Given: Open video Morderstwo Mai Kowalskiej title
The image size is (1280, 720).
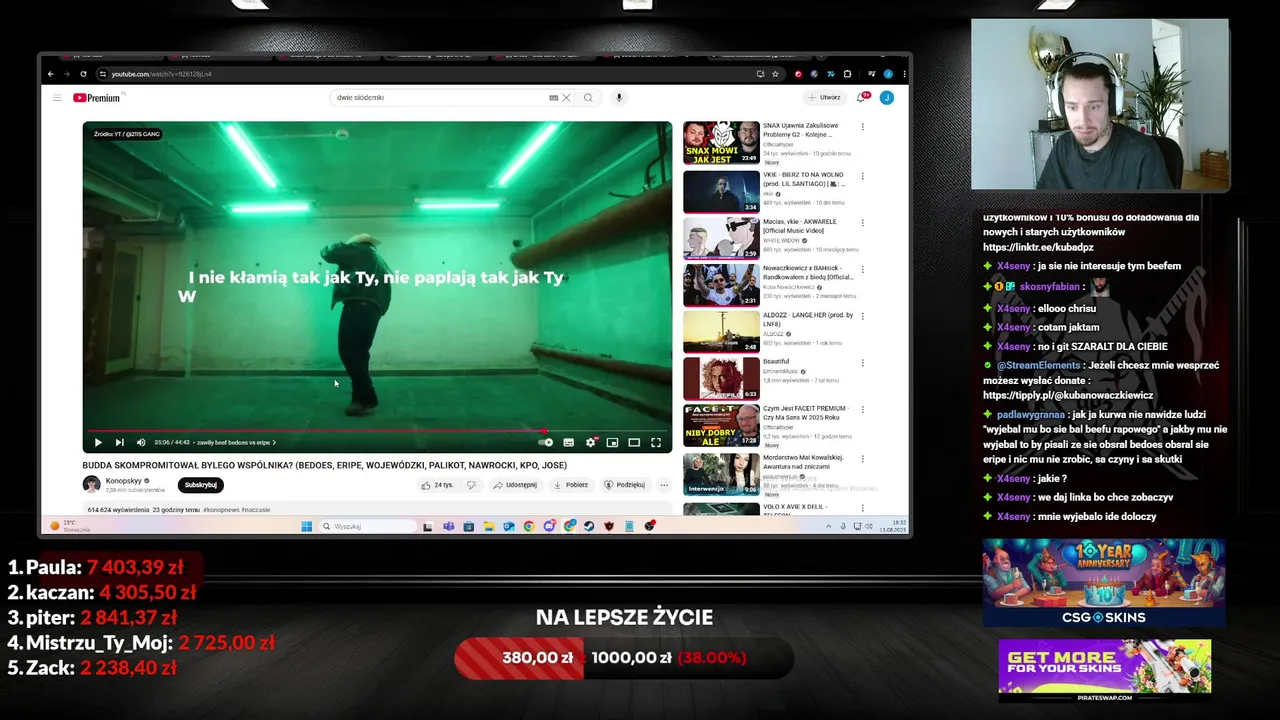Looking at the screenshot, I should [x=803, y=461].
